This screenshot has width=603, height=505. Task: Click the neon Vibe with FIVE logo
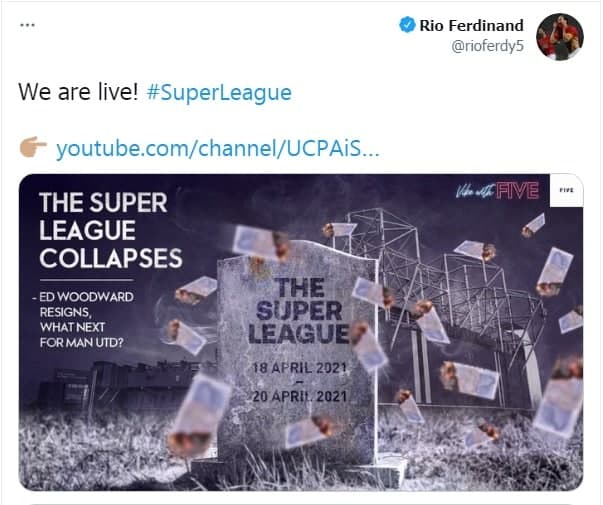[497, 191]
